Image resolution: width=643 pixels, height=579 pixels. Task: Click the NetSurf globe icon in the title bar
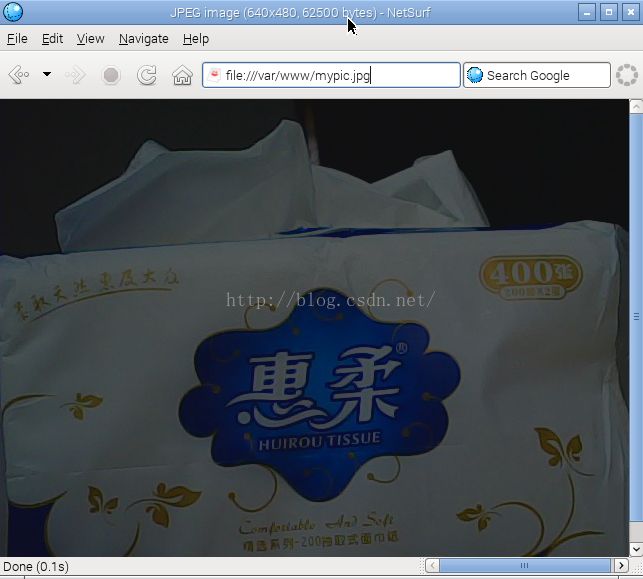tap(13, 12)
